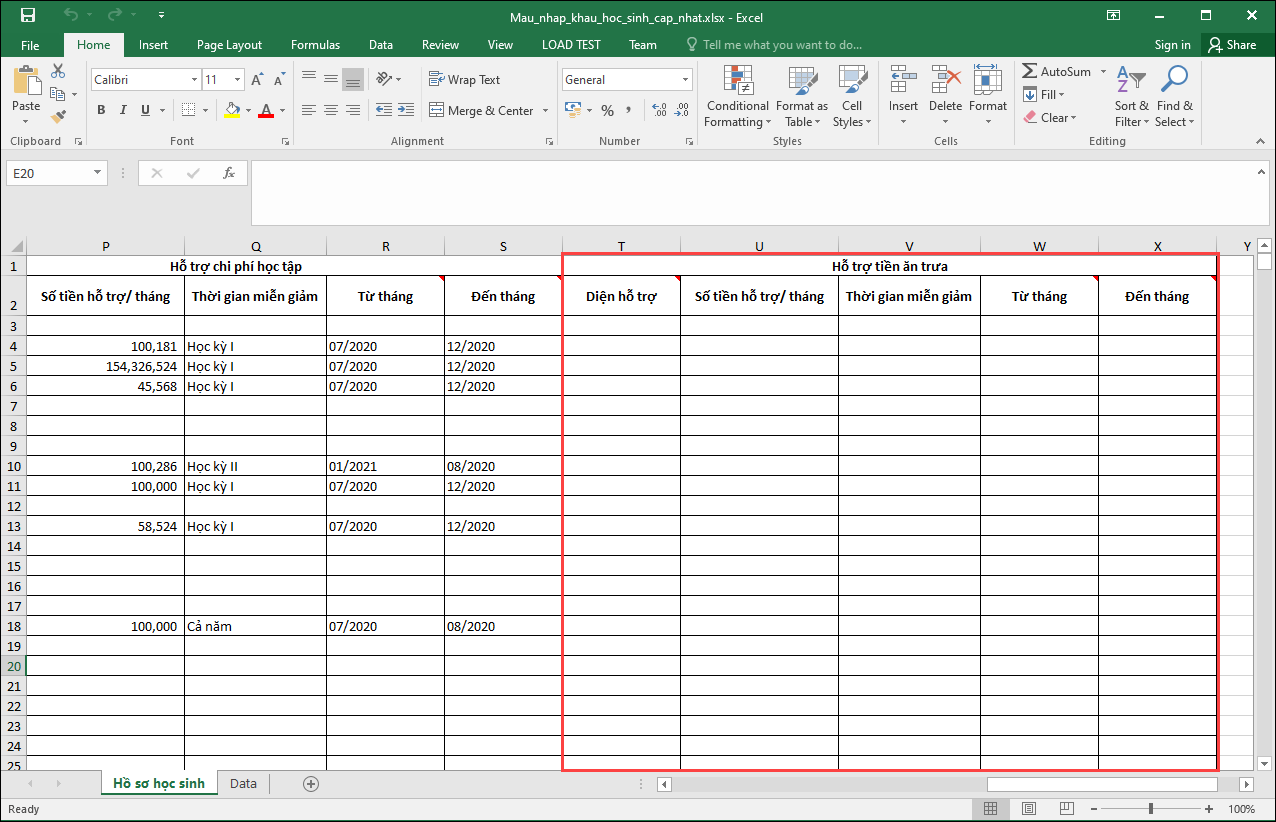This screenshot has width=1276, height=822.
Task: Open the General number format dropdown
Action: [x=686, y=80]
